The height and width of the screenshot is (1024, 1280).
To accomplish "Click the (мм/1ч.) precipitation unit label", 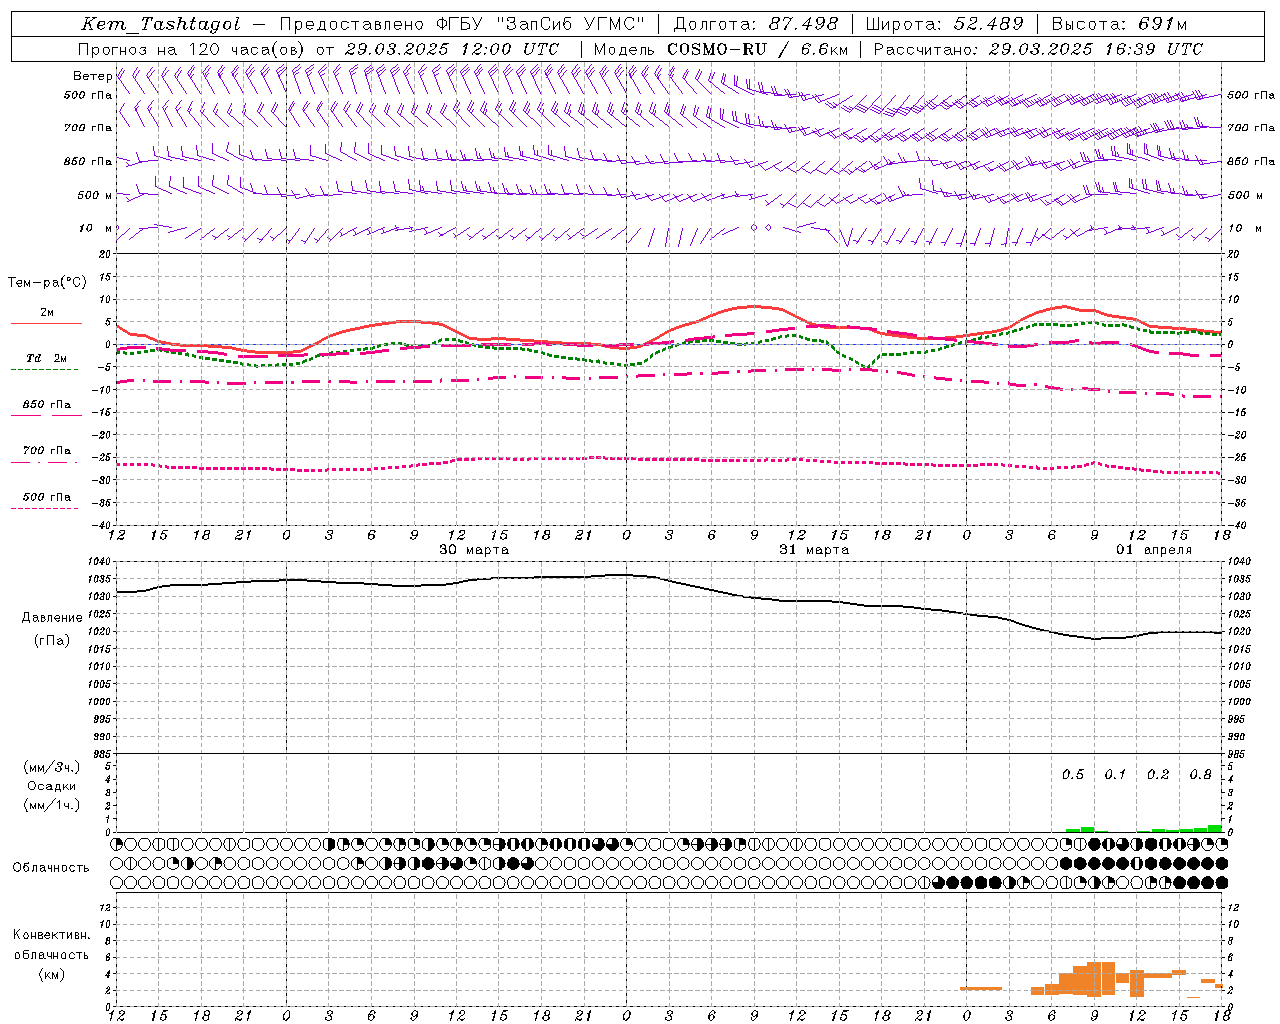I will click(52, 805).
